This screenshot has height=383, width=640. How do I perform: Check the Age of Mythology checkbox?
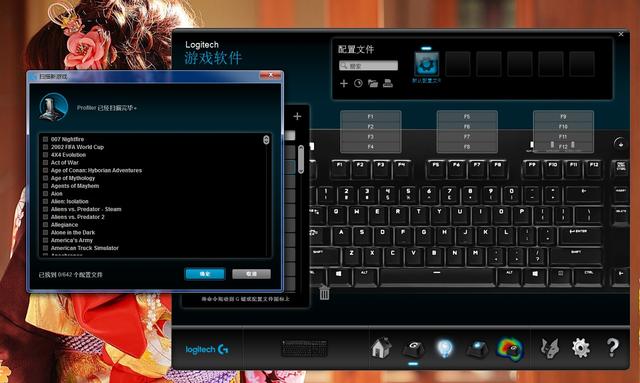click(x=45, y=178)
